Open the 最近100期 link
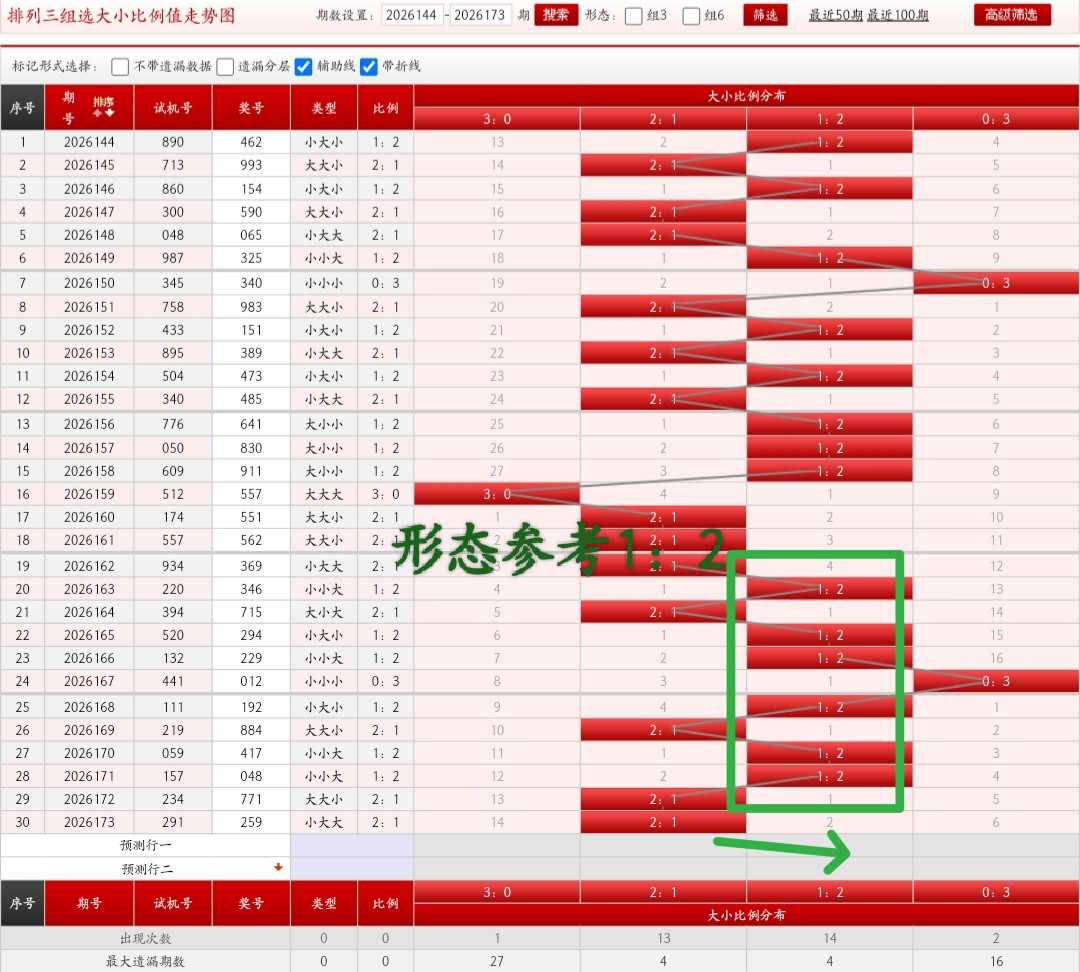 click(897, 15)
